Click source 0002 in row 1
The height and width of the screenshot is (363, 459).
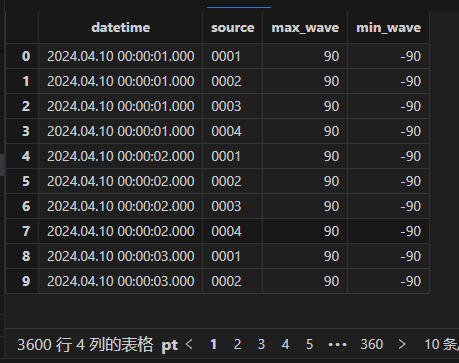coord(232,81)
